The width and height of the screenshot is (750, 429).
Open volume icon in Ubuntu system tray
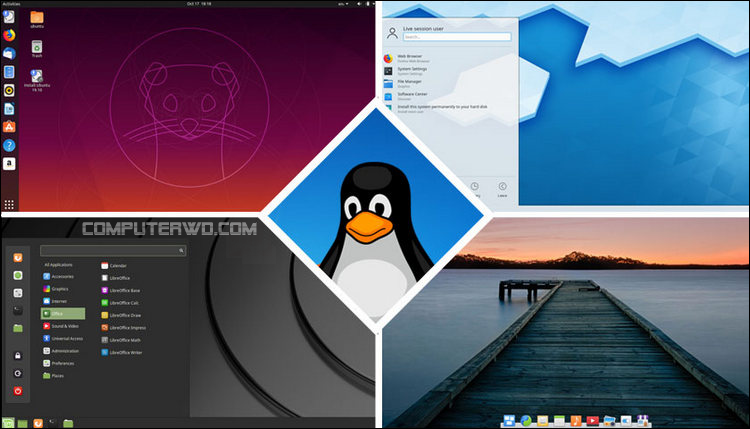[359, 3]
